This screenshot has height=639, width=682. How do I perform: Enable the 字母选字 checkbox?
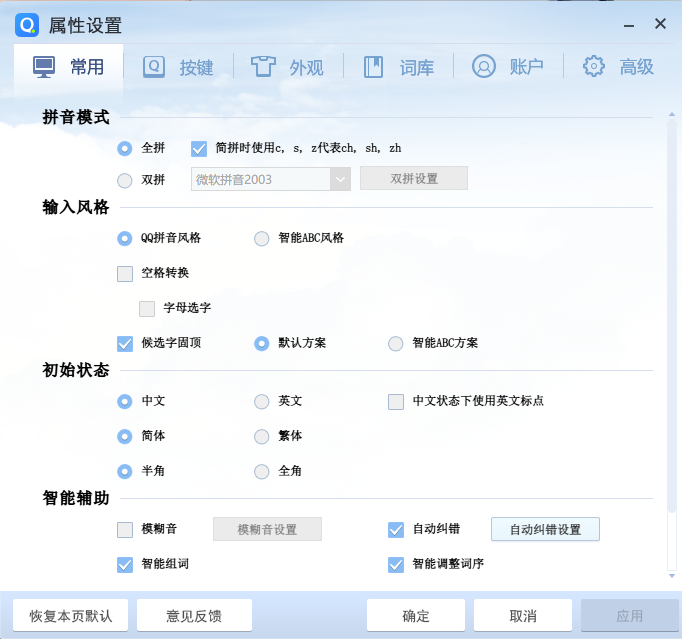pos(147,309)
